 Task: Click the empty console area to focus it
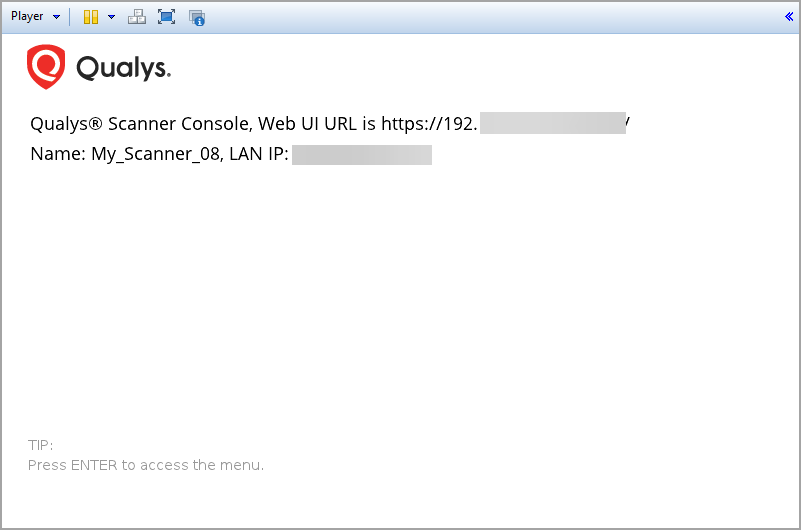400,300
